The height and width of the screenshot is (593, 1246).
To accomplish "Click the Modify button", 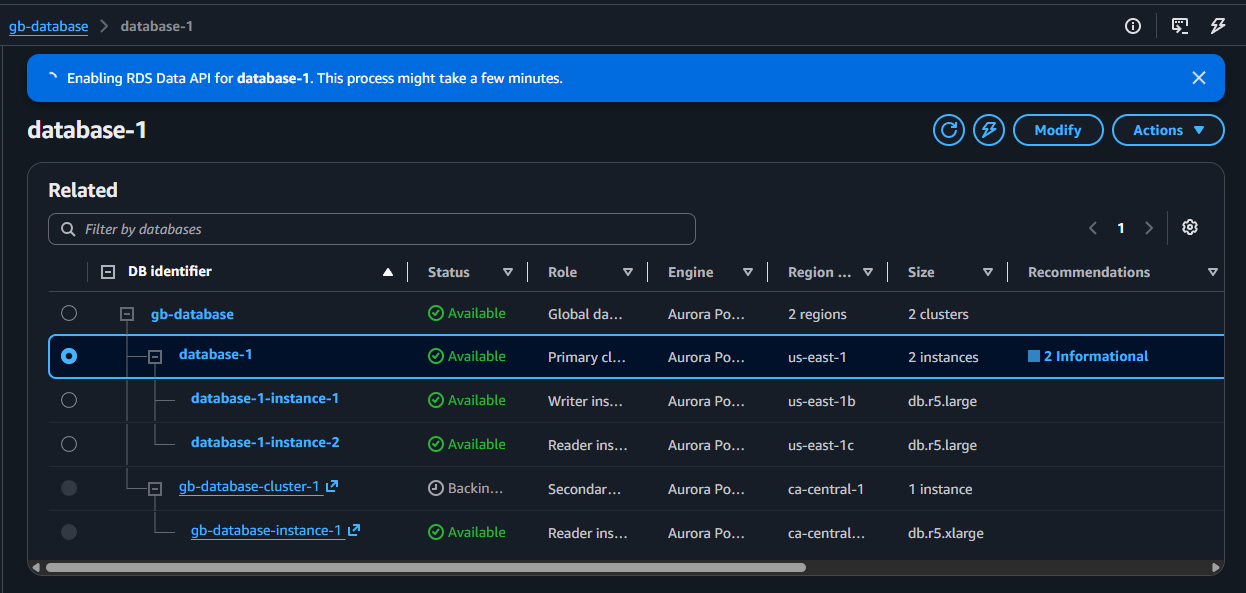I will pyautogui.click(x=1058, y=130).
